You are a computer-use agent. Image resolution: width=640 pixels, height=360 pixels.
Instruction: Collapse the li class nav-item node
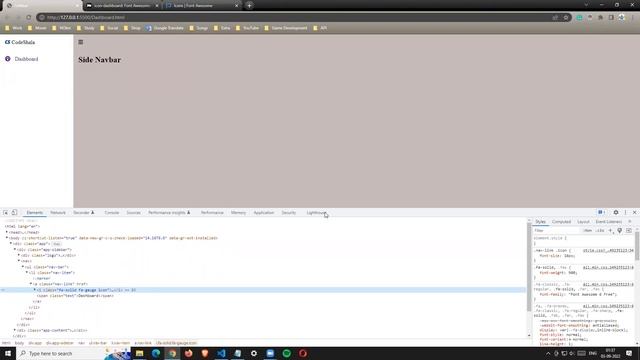27,273
